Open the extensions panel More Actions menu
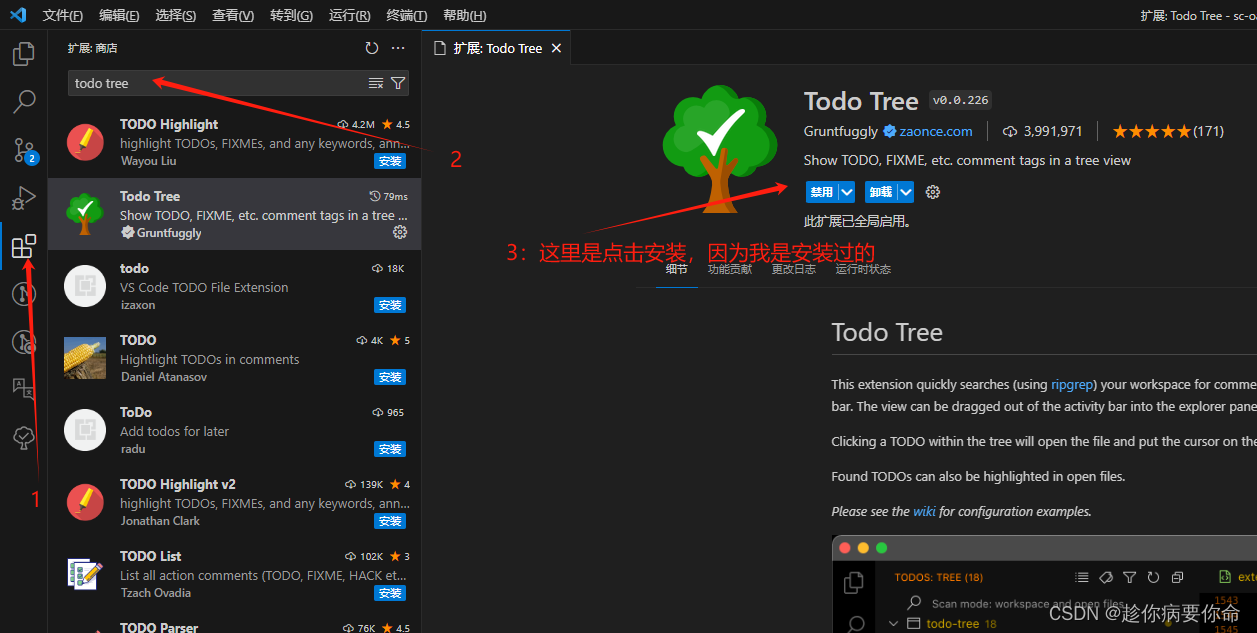 397,47
